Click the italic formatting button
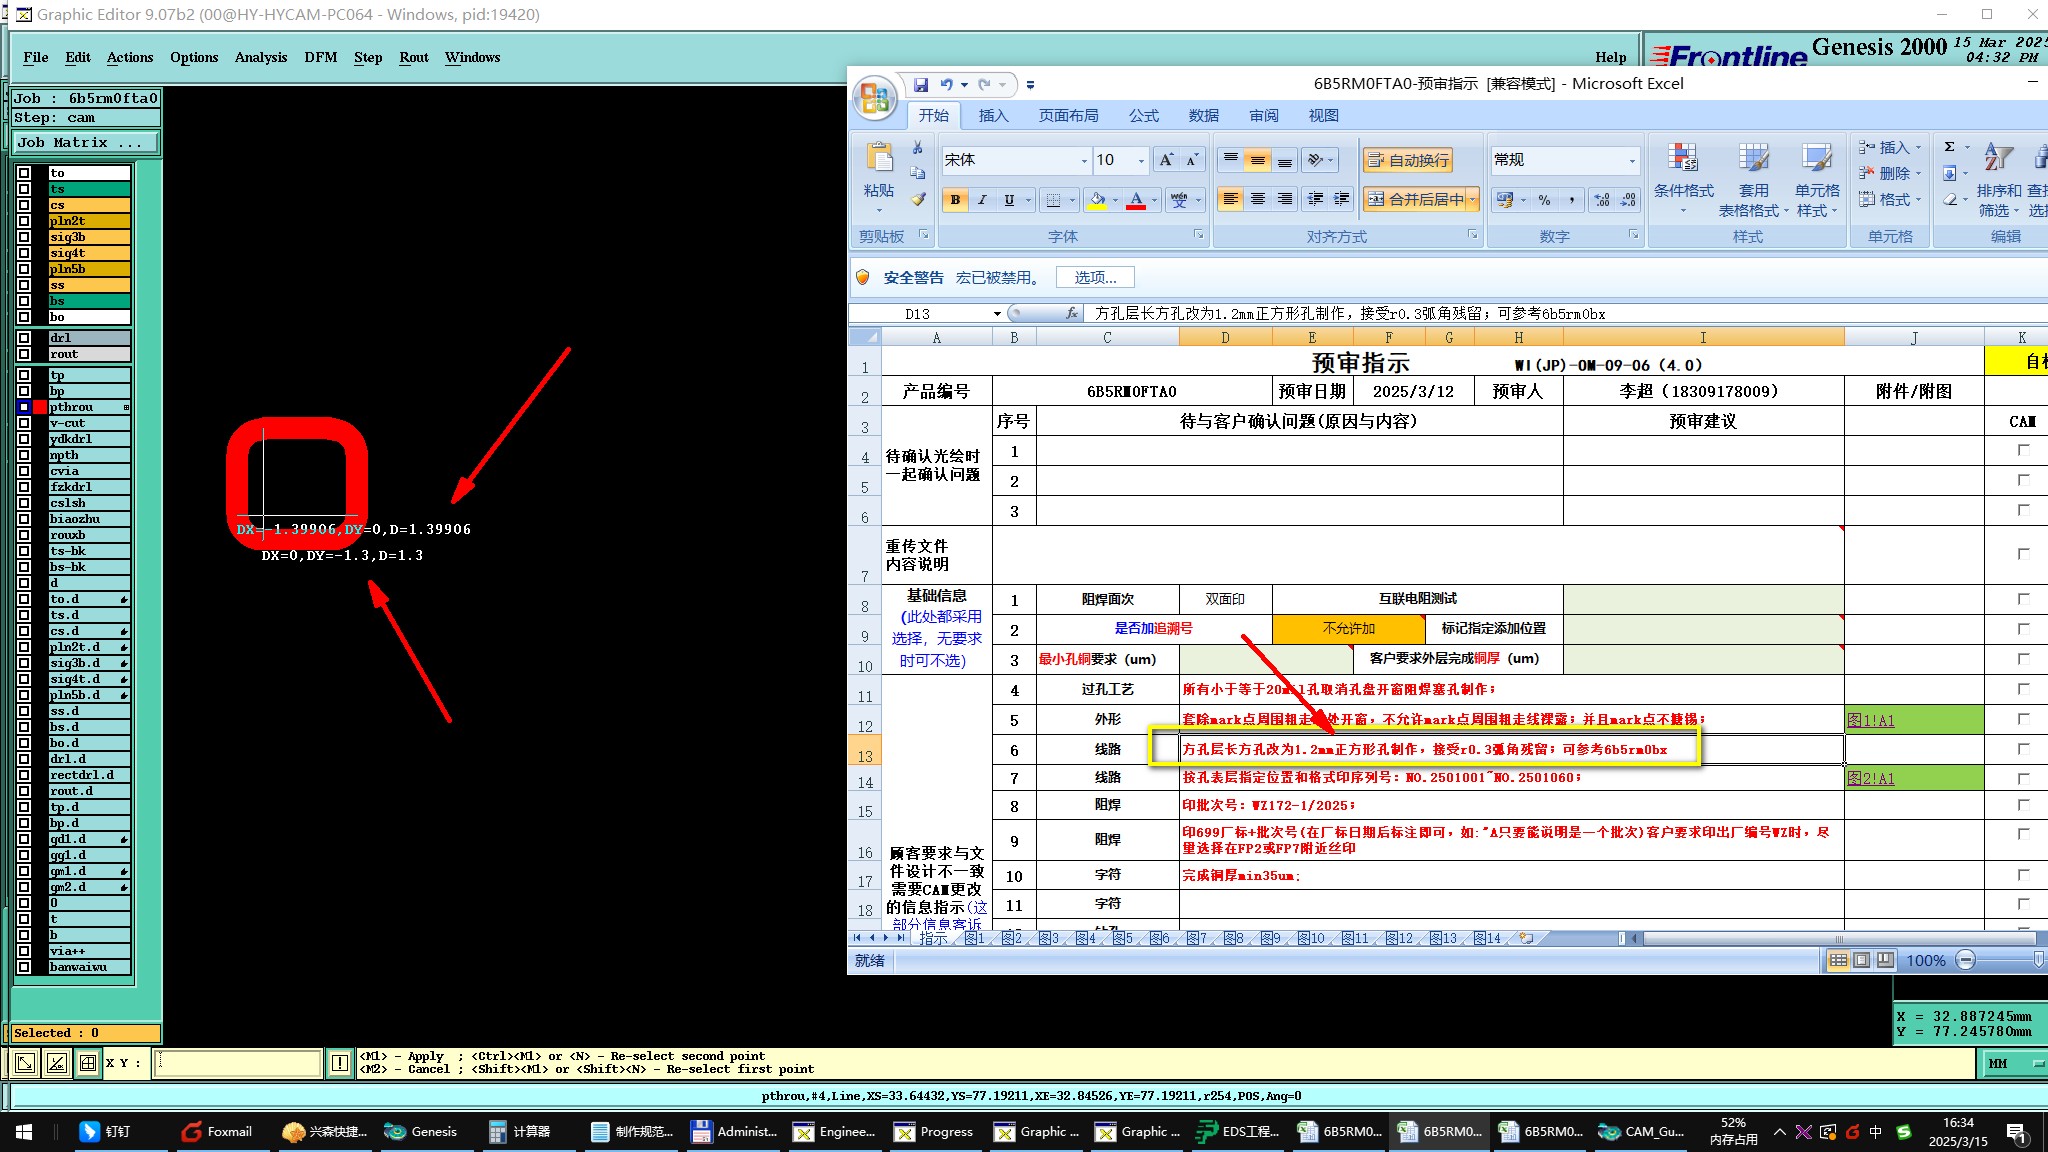The height and width of the screenshot is (1152, 2048). click(x=982, y=200)
